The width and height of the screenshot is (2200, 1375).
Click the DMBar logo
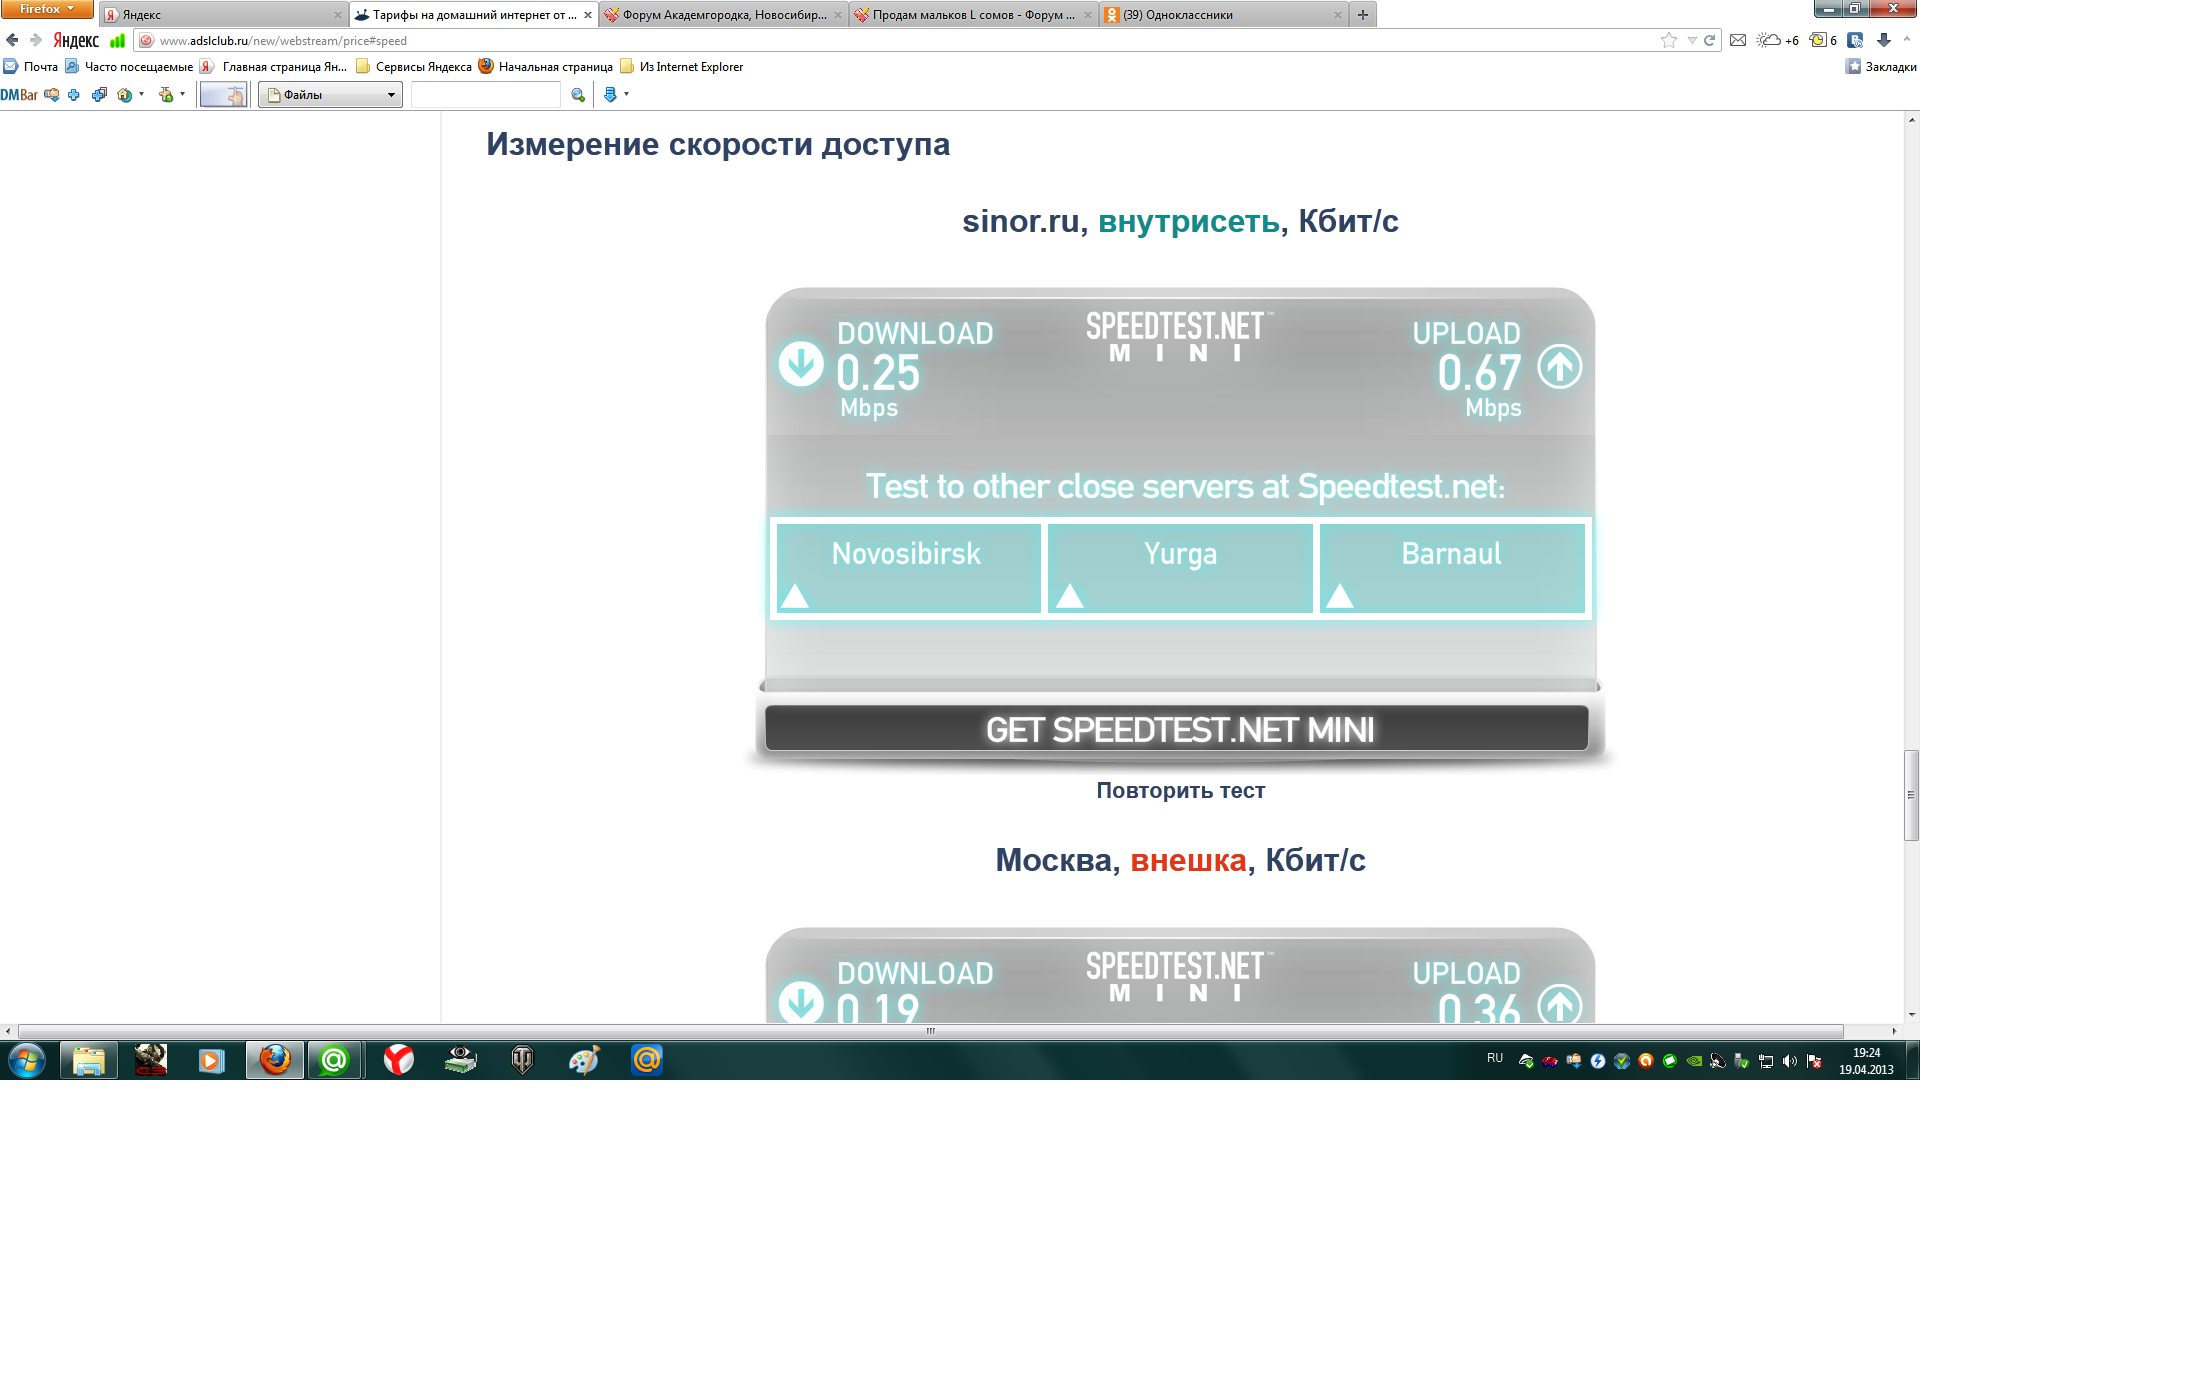19,95
